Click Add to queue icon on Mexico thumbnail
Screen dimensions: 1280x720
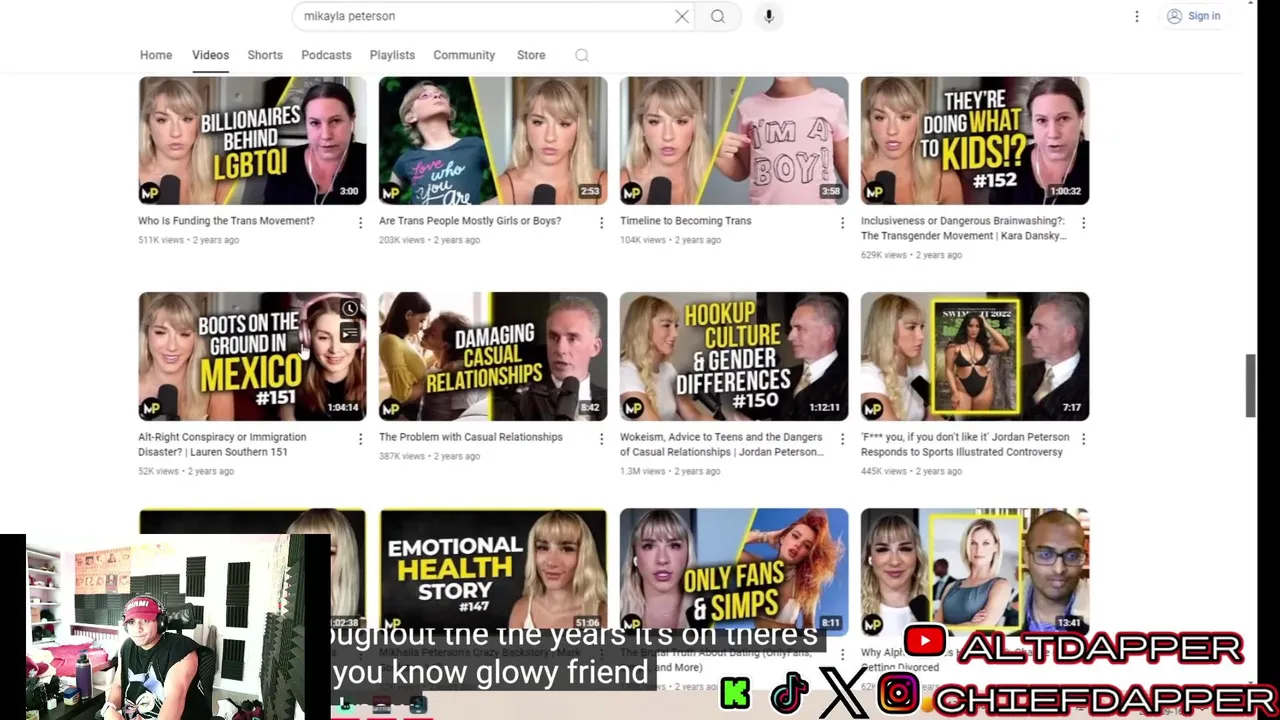(349, 333)
